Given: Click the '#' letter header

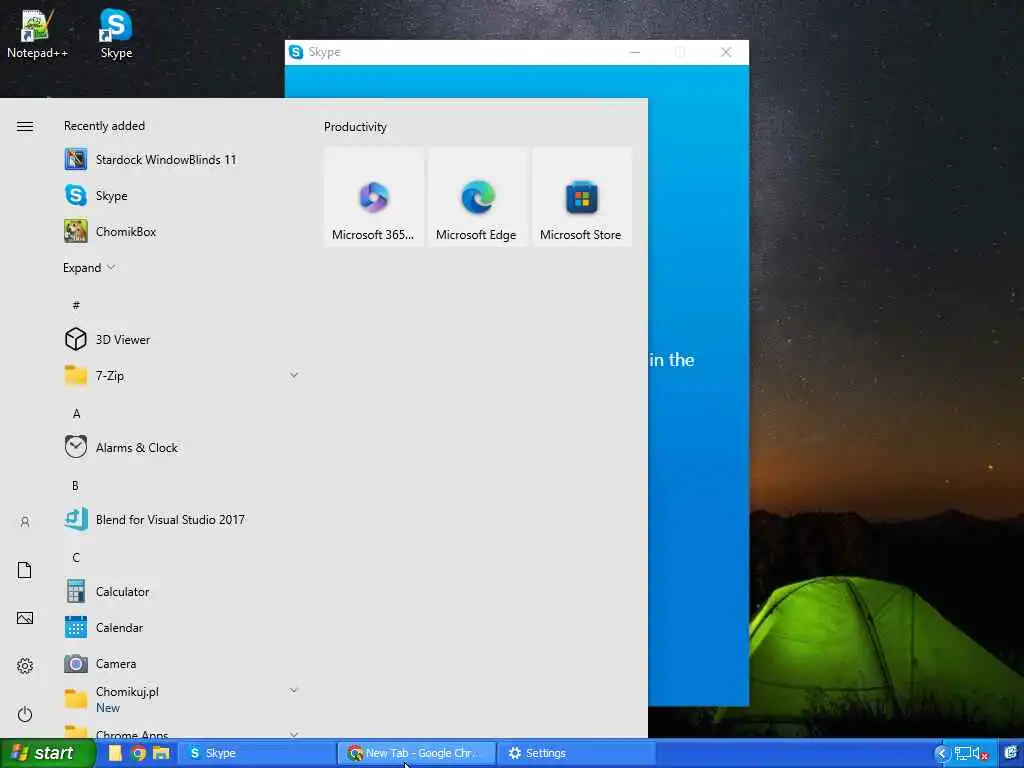Looking at the screenshot, I should pyautogui.click(x=76, y=305).
